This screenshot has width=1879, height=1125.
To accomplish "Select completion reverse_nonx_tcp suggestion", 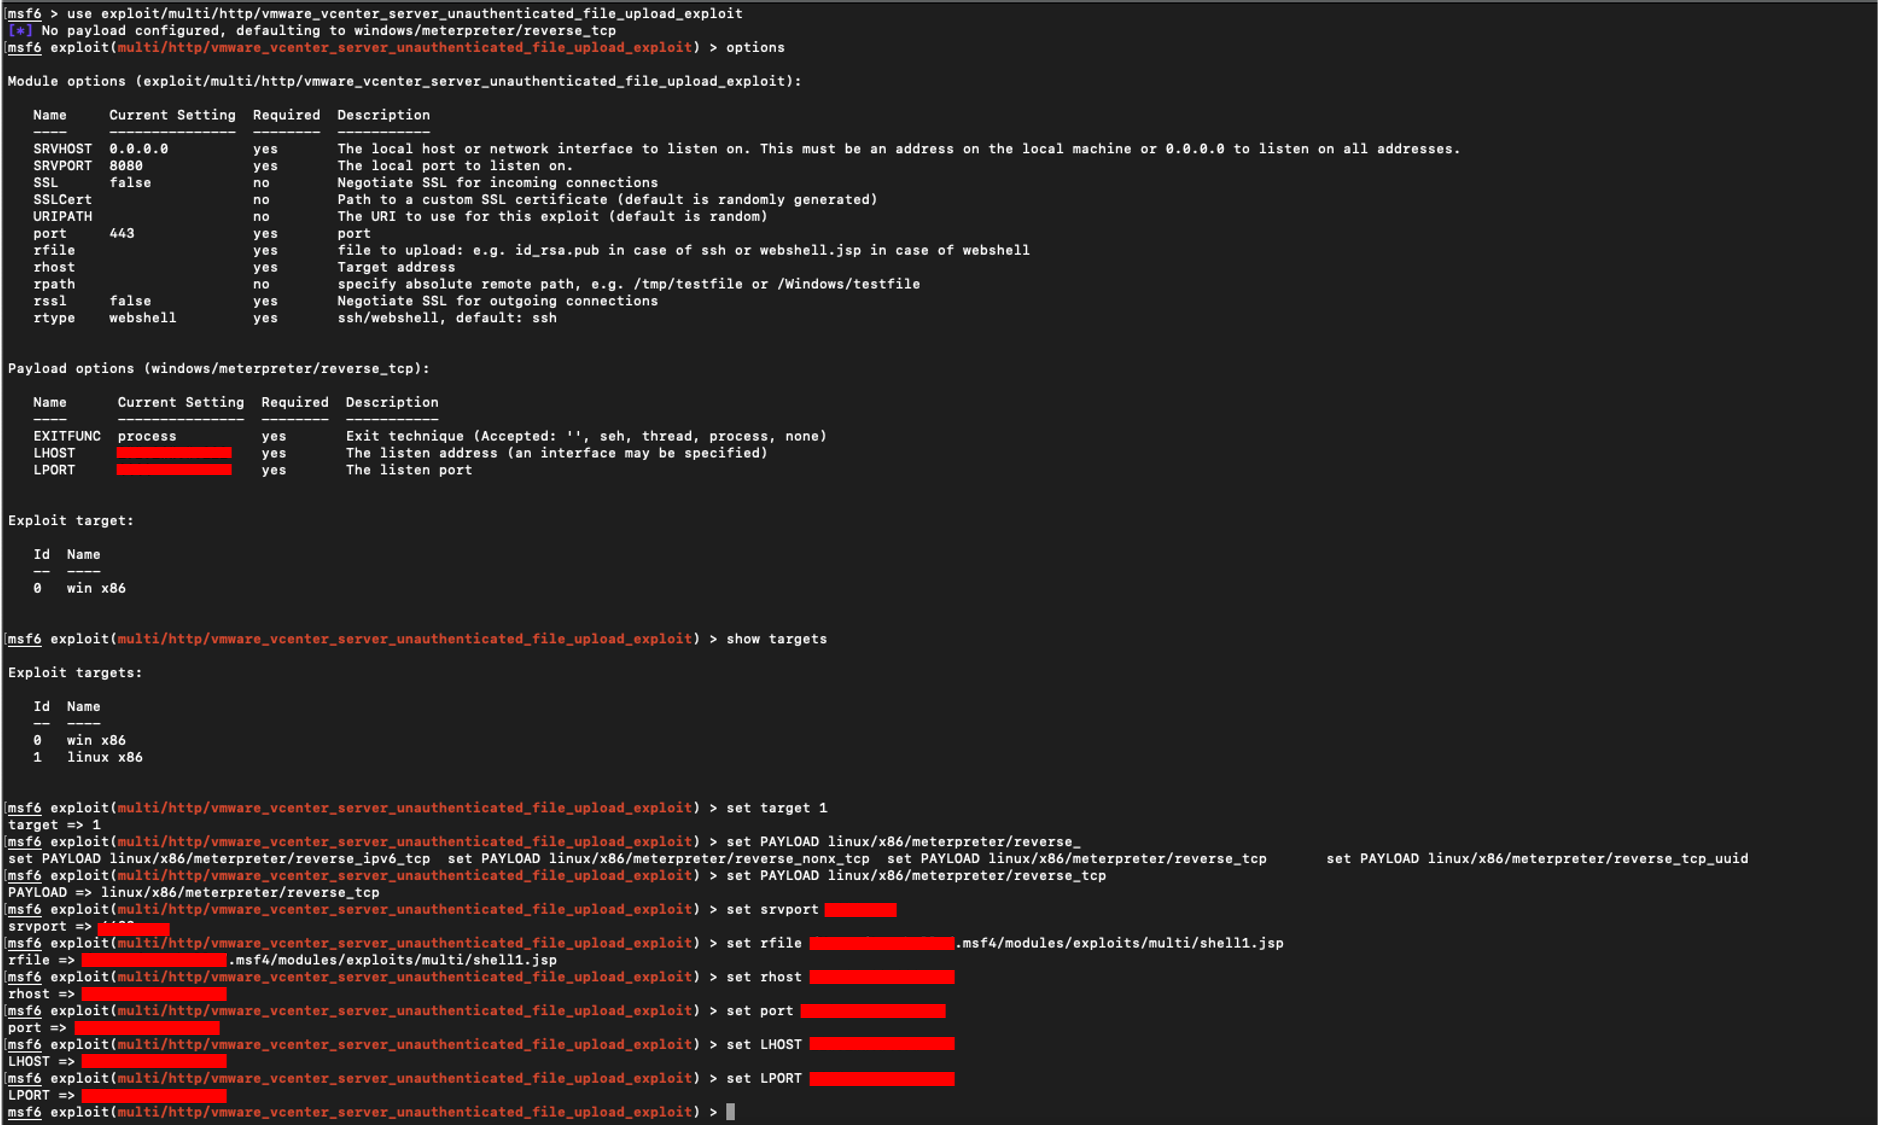I will click(x=658, y=859).
